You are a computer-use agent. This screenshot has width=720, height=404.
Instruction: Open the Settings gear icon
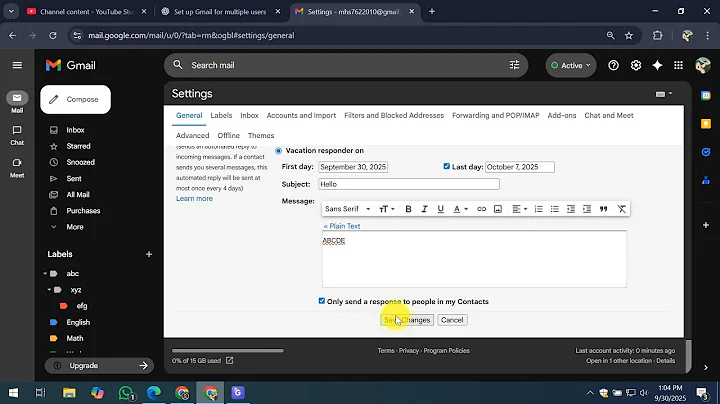pyautogui.click(x=636, y=65)
